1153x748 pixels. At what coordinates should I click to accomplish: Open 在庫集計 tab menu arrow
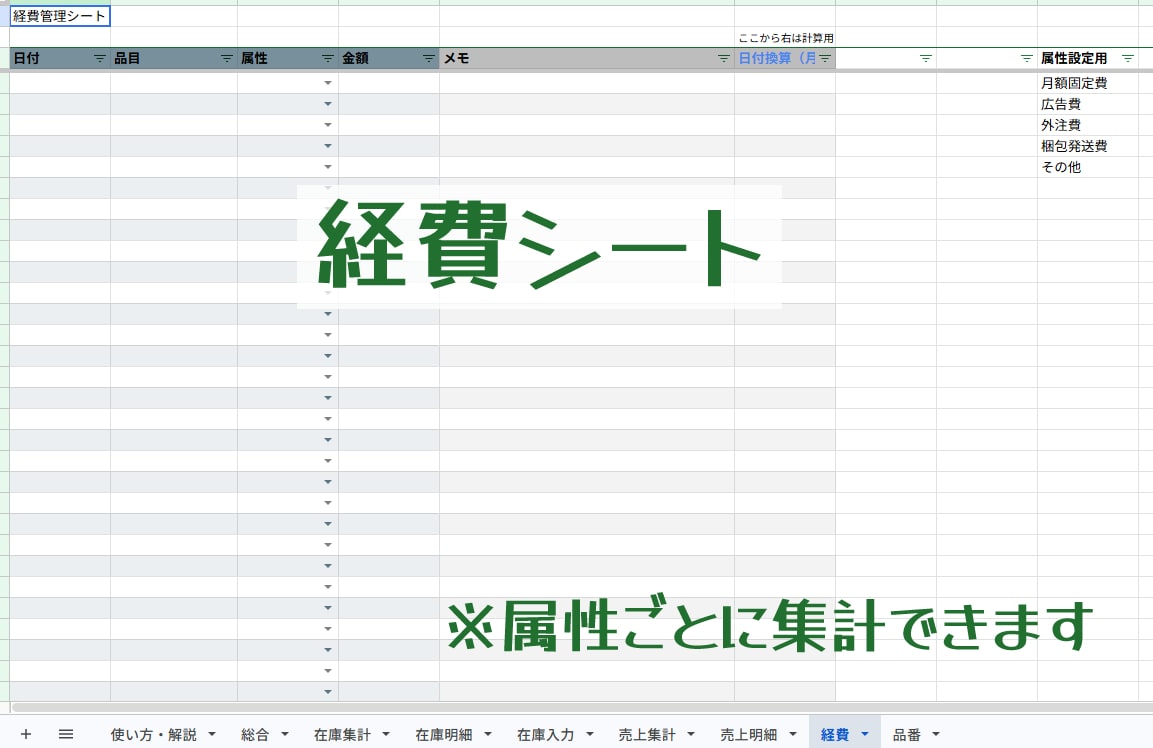[386, 734]
